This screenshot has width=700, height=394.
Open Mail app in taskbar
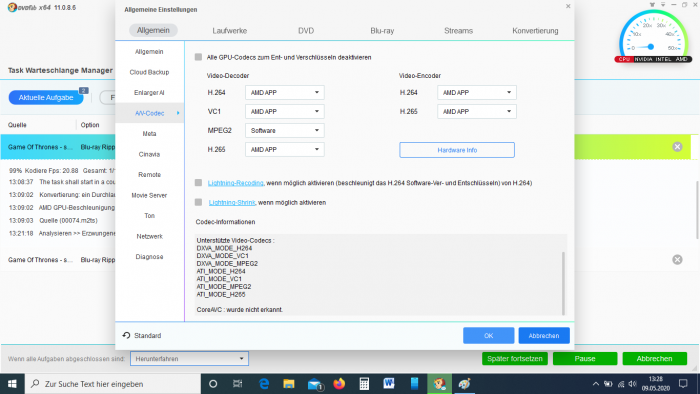tap(315, 384)
